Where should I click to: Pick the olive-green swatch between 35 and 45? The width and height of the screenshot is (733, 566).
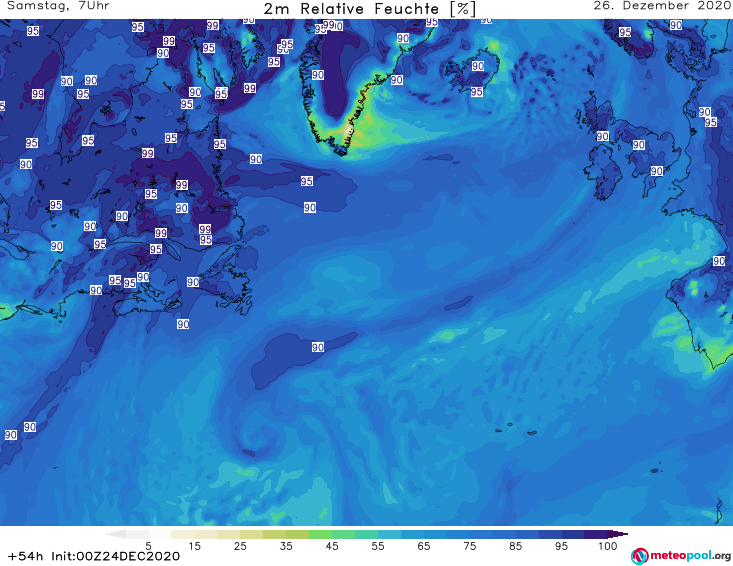pyautogui.click(x=297, y=535)
